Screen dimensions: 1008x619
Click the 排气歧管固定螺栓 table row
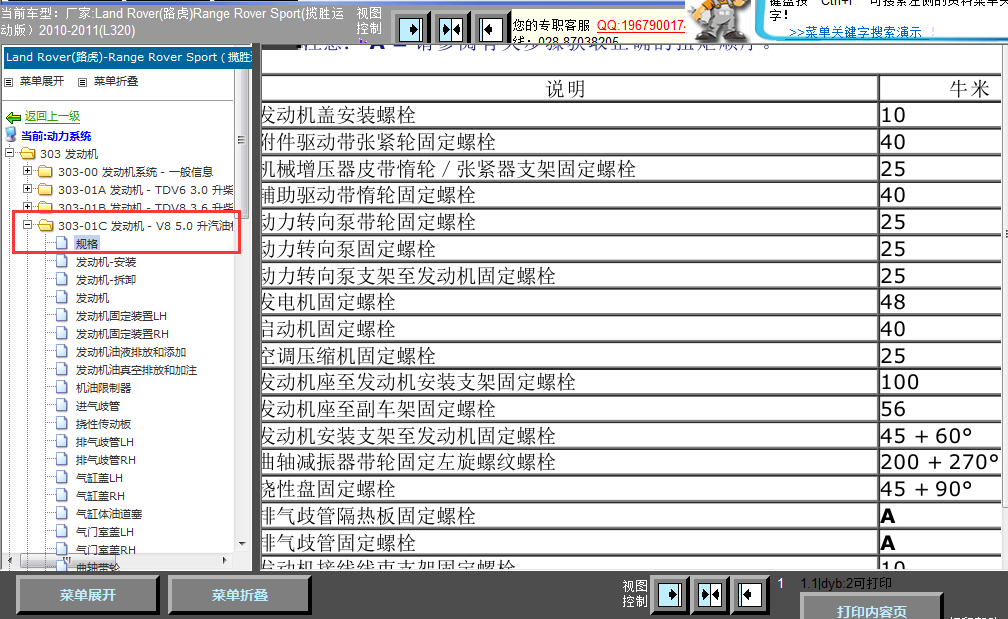(x=631, y=543)
